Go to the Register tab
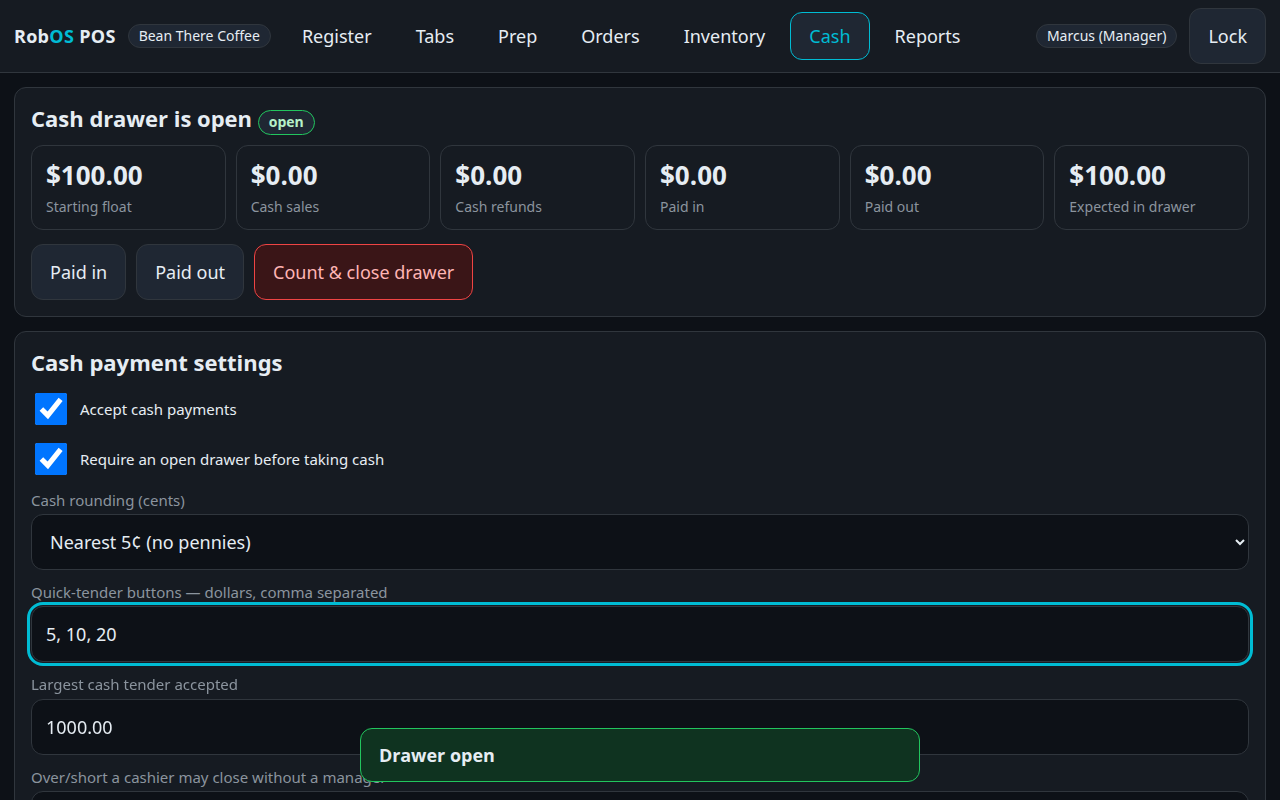Viewport: 1280px width, 800px height. [337, 36]
